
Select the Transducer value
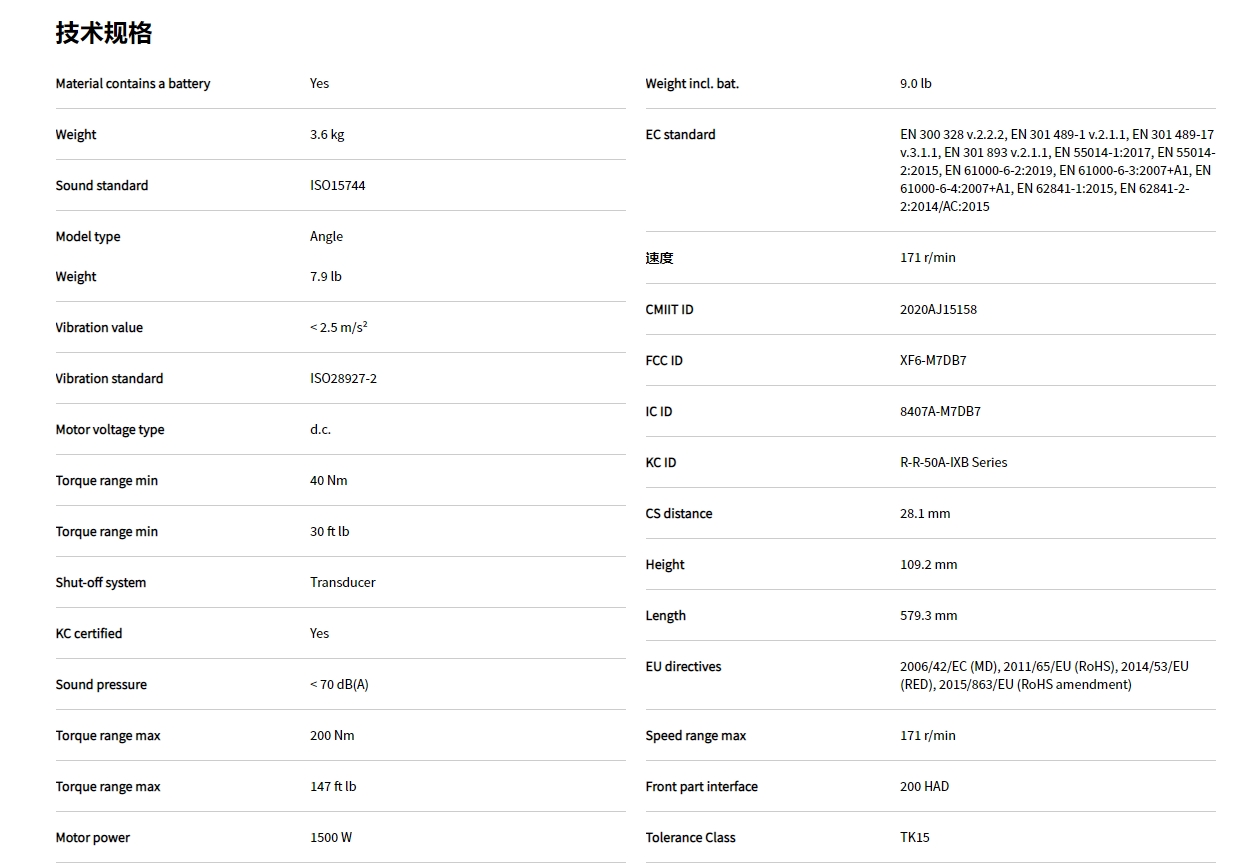coord(342,582)
